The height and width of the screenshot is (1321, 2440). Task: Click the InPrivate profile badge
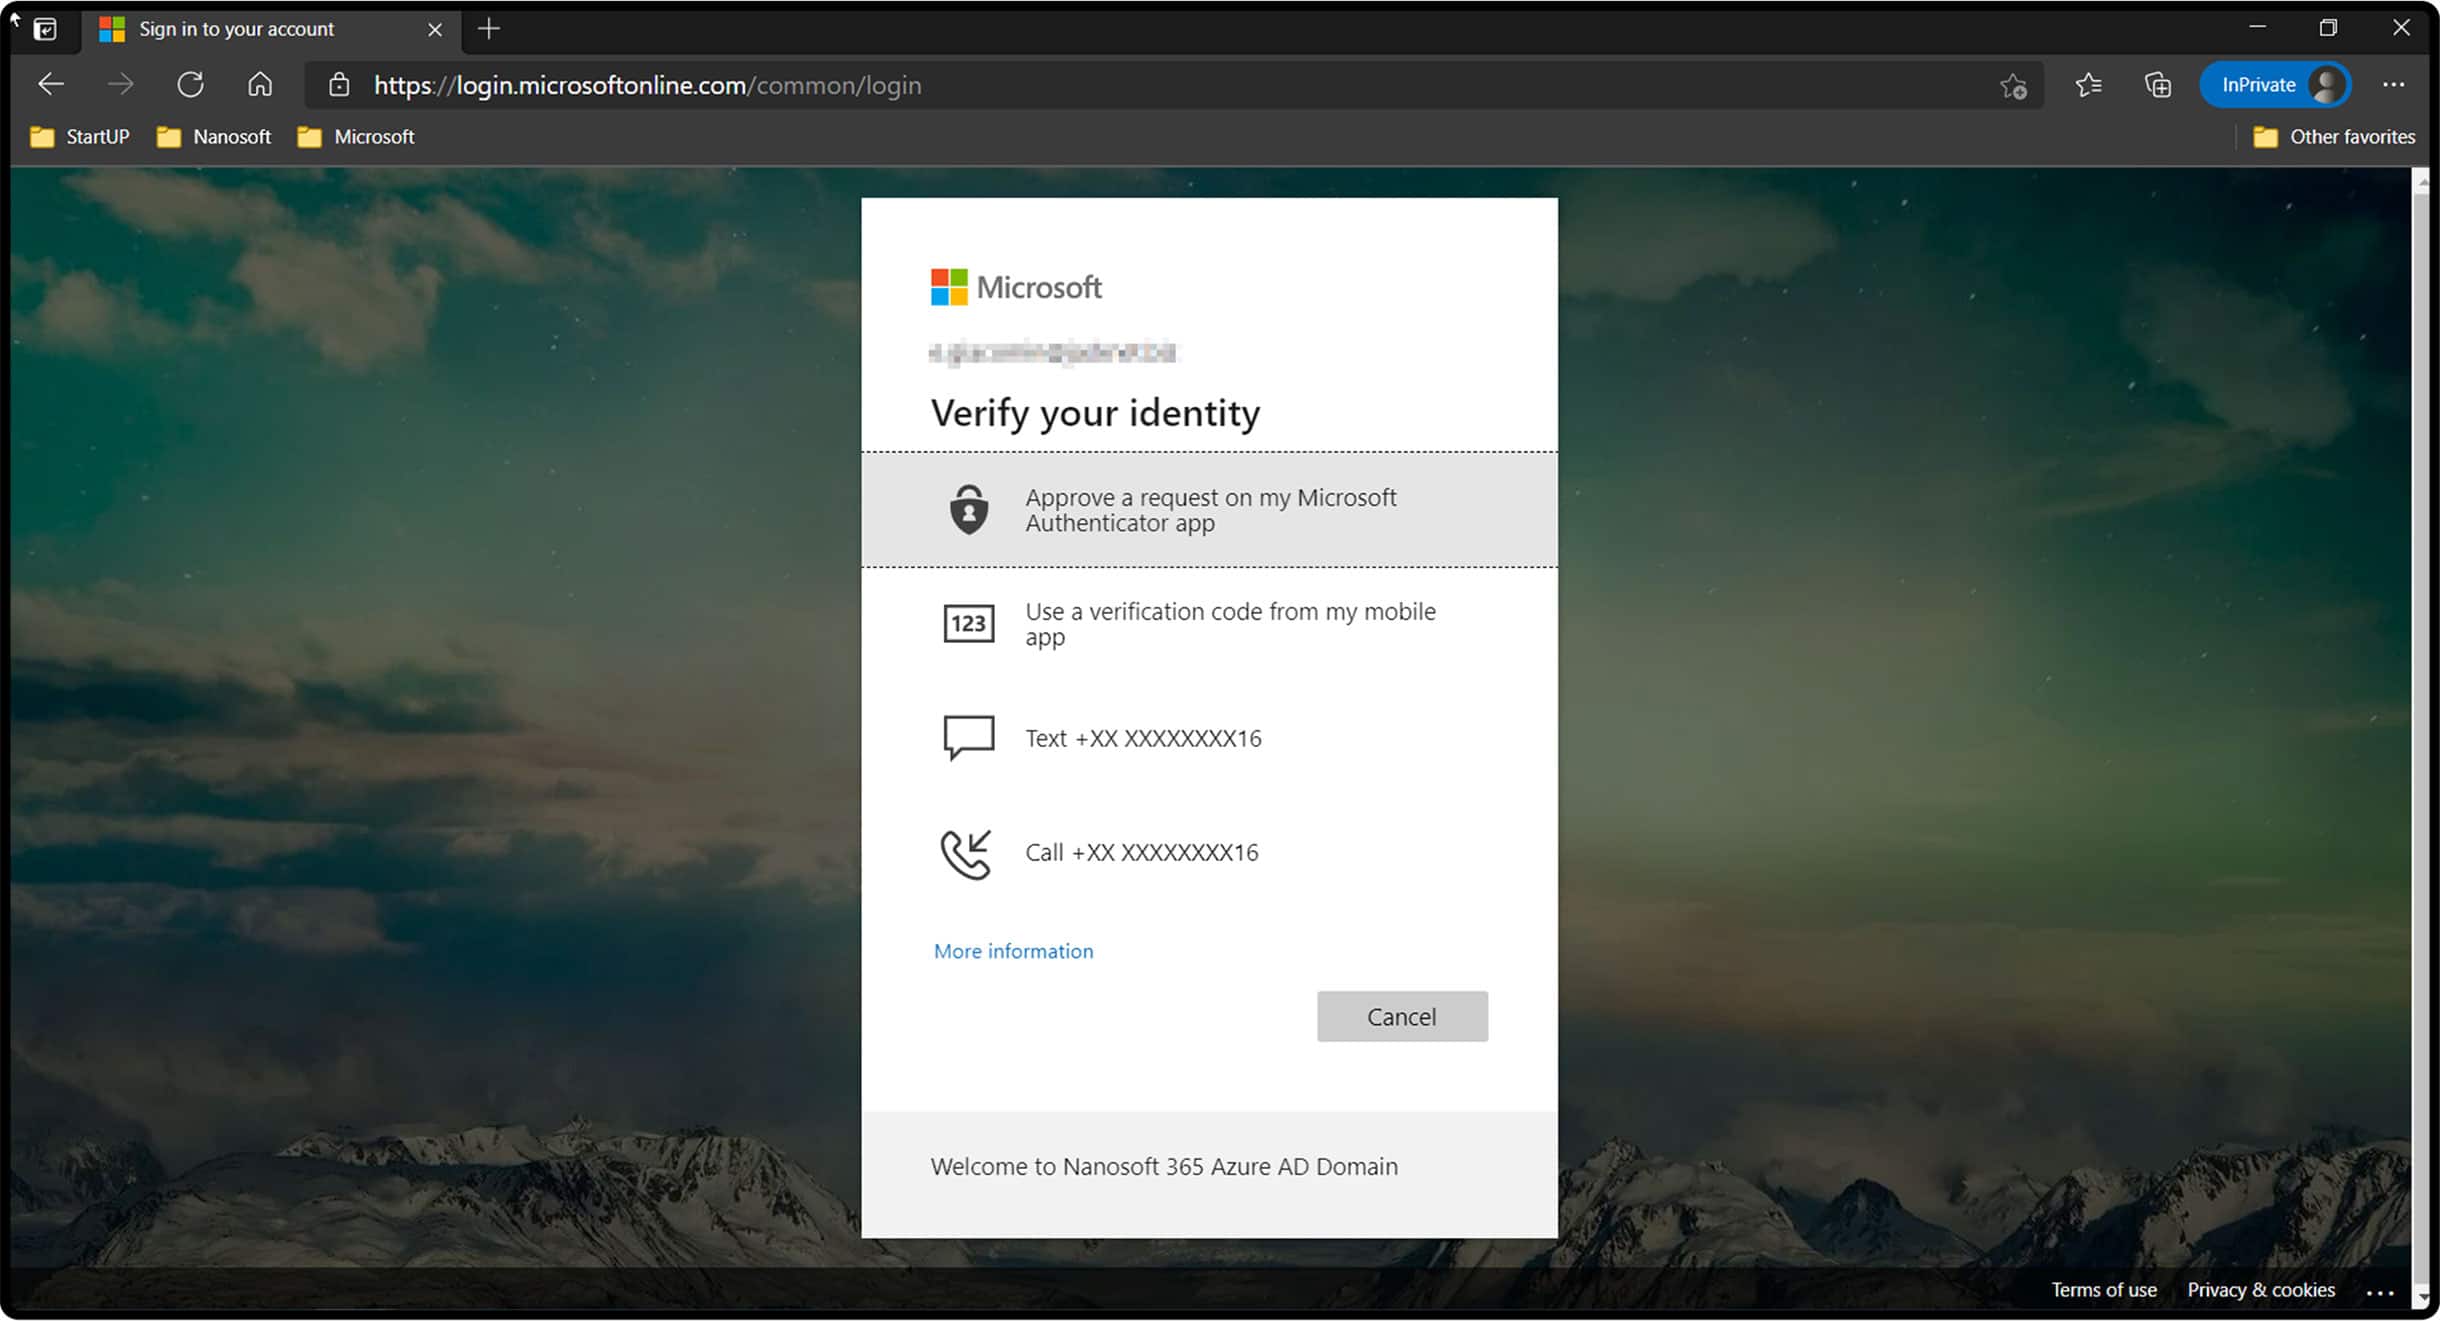[2275, 85]
